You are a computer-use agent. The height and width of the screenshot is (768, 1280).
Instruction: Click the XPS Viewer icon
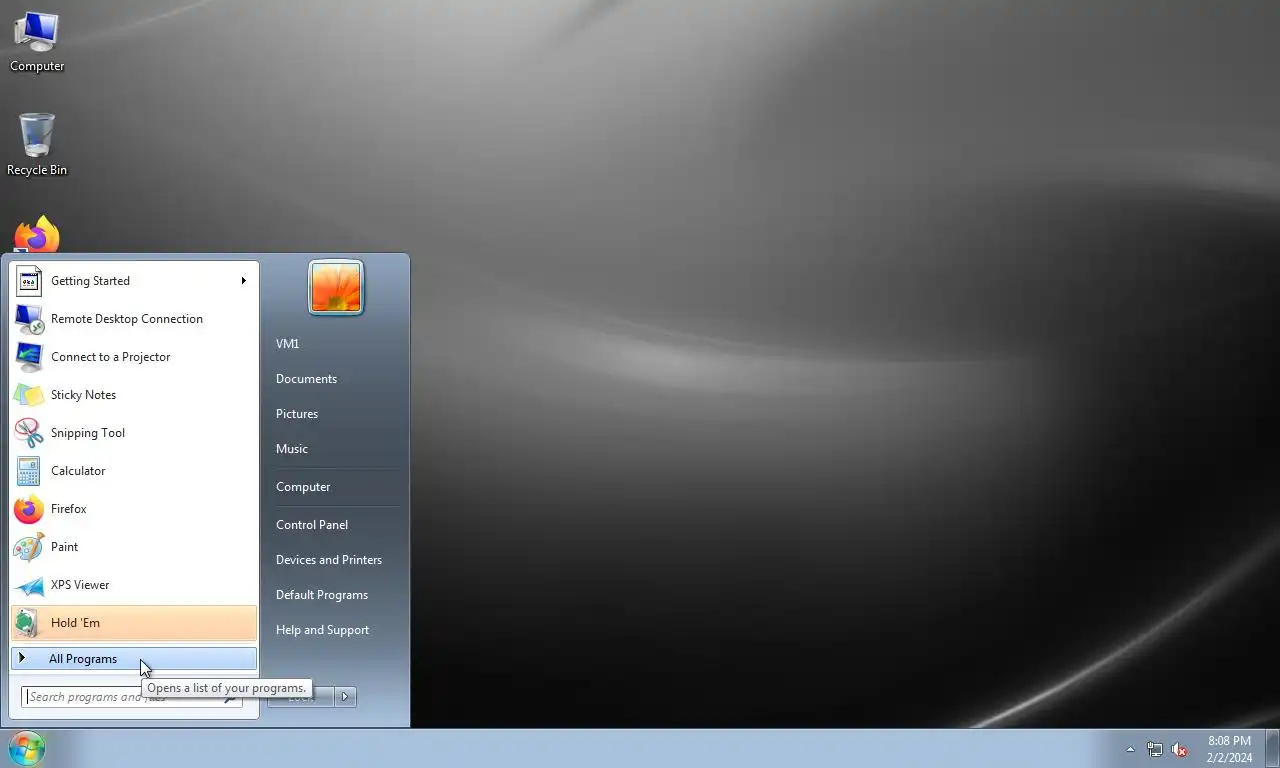[29, 585]
